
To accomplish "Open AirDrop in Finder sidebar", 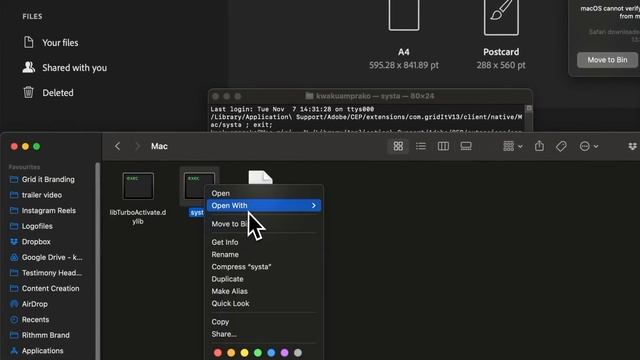I will coord(34,304).
